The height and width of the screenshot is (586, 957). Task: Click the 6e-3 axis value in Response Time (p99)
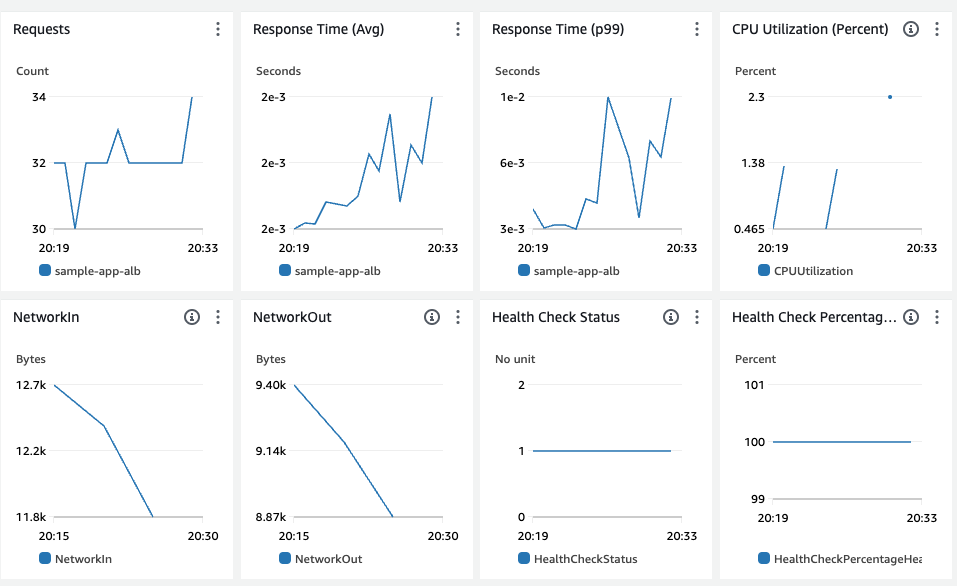[513, 163]
